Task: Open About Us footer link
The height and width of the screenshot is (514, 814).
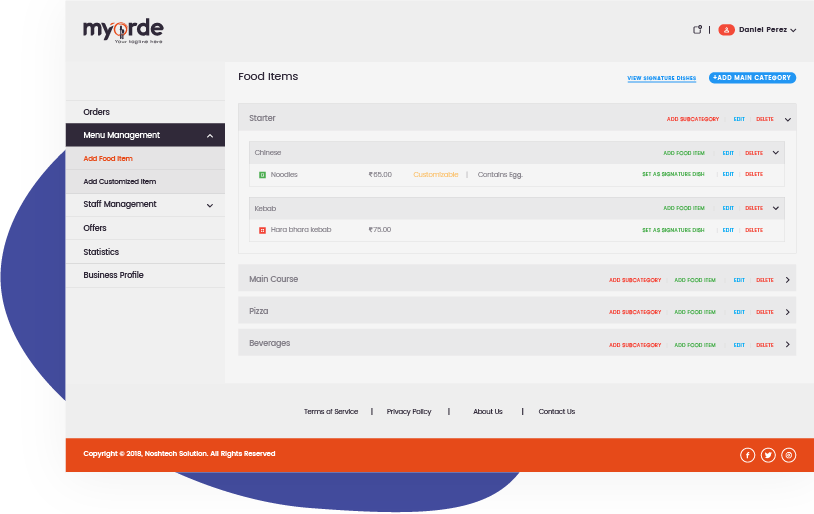Action: coord(487,412)
